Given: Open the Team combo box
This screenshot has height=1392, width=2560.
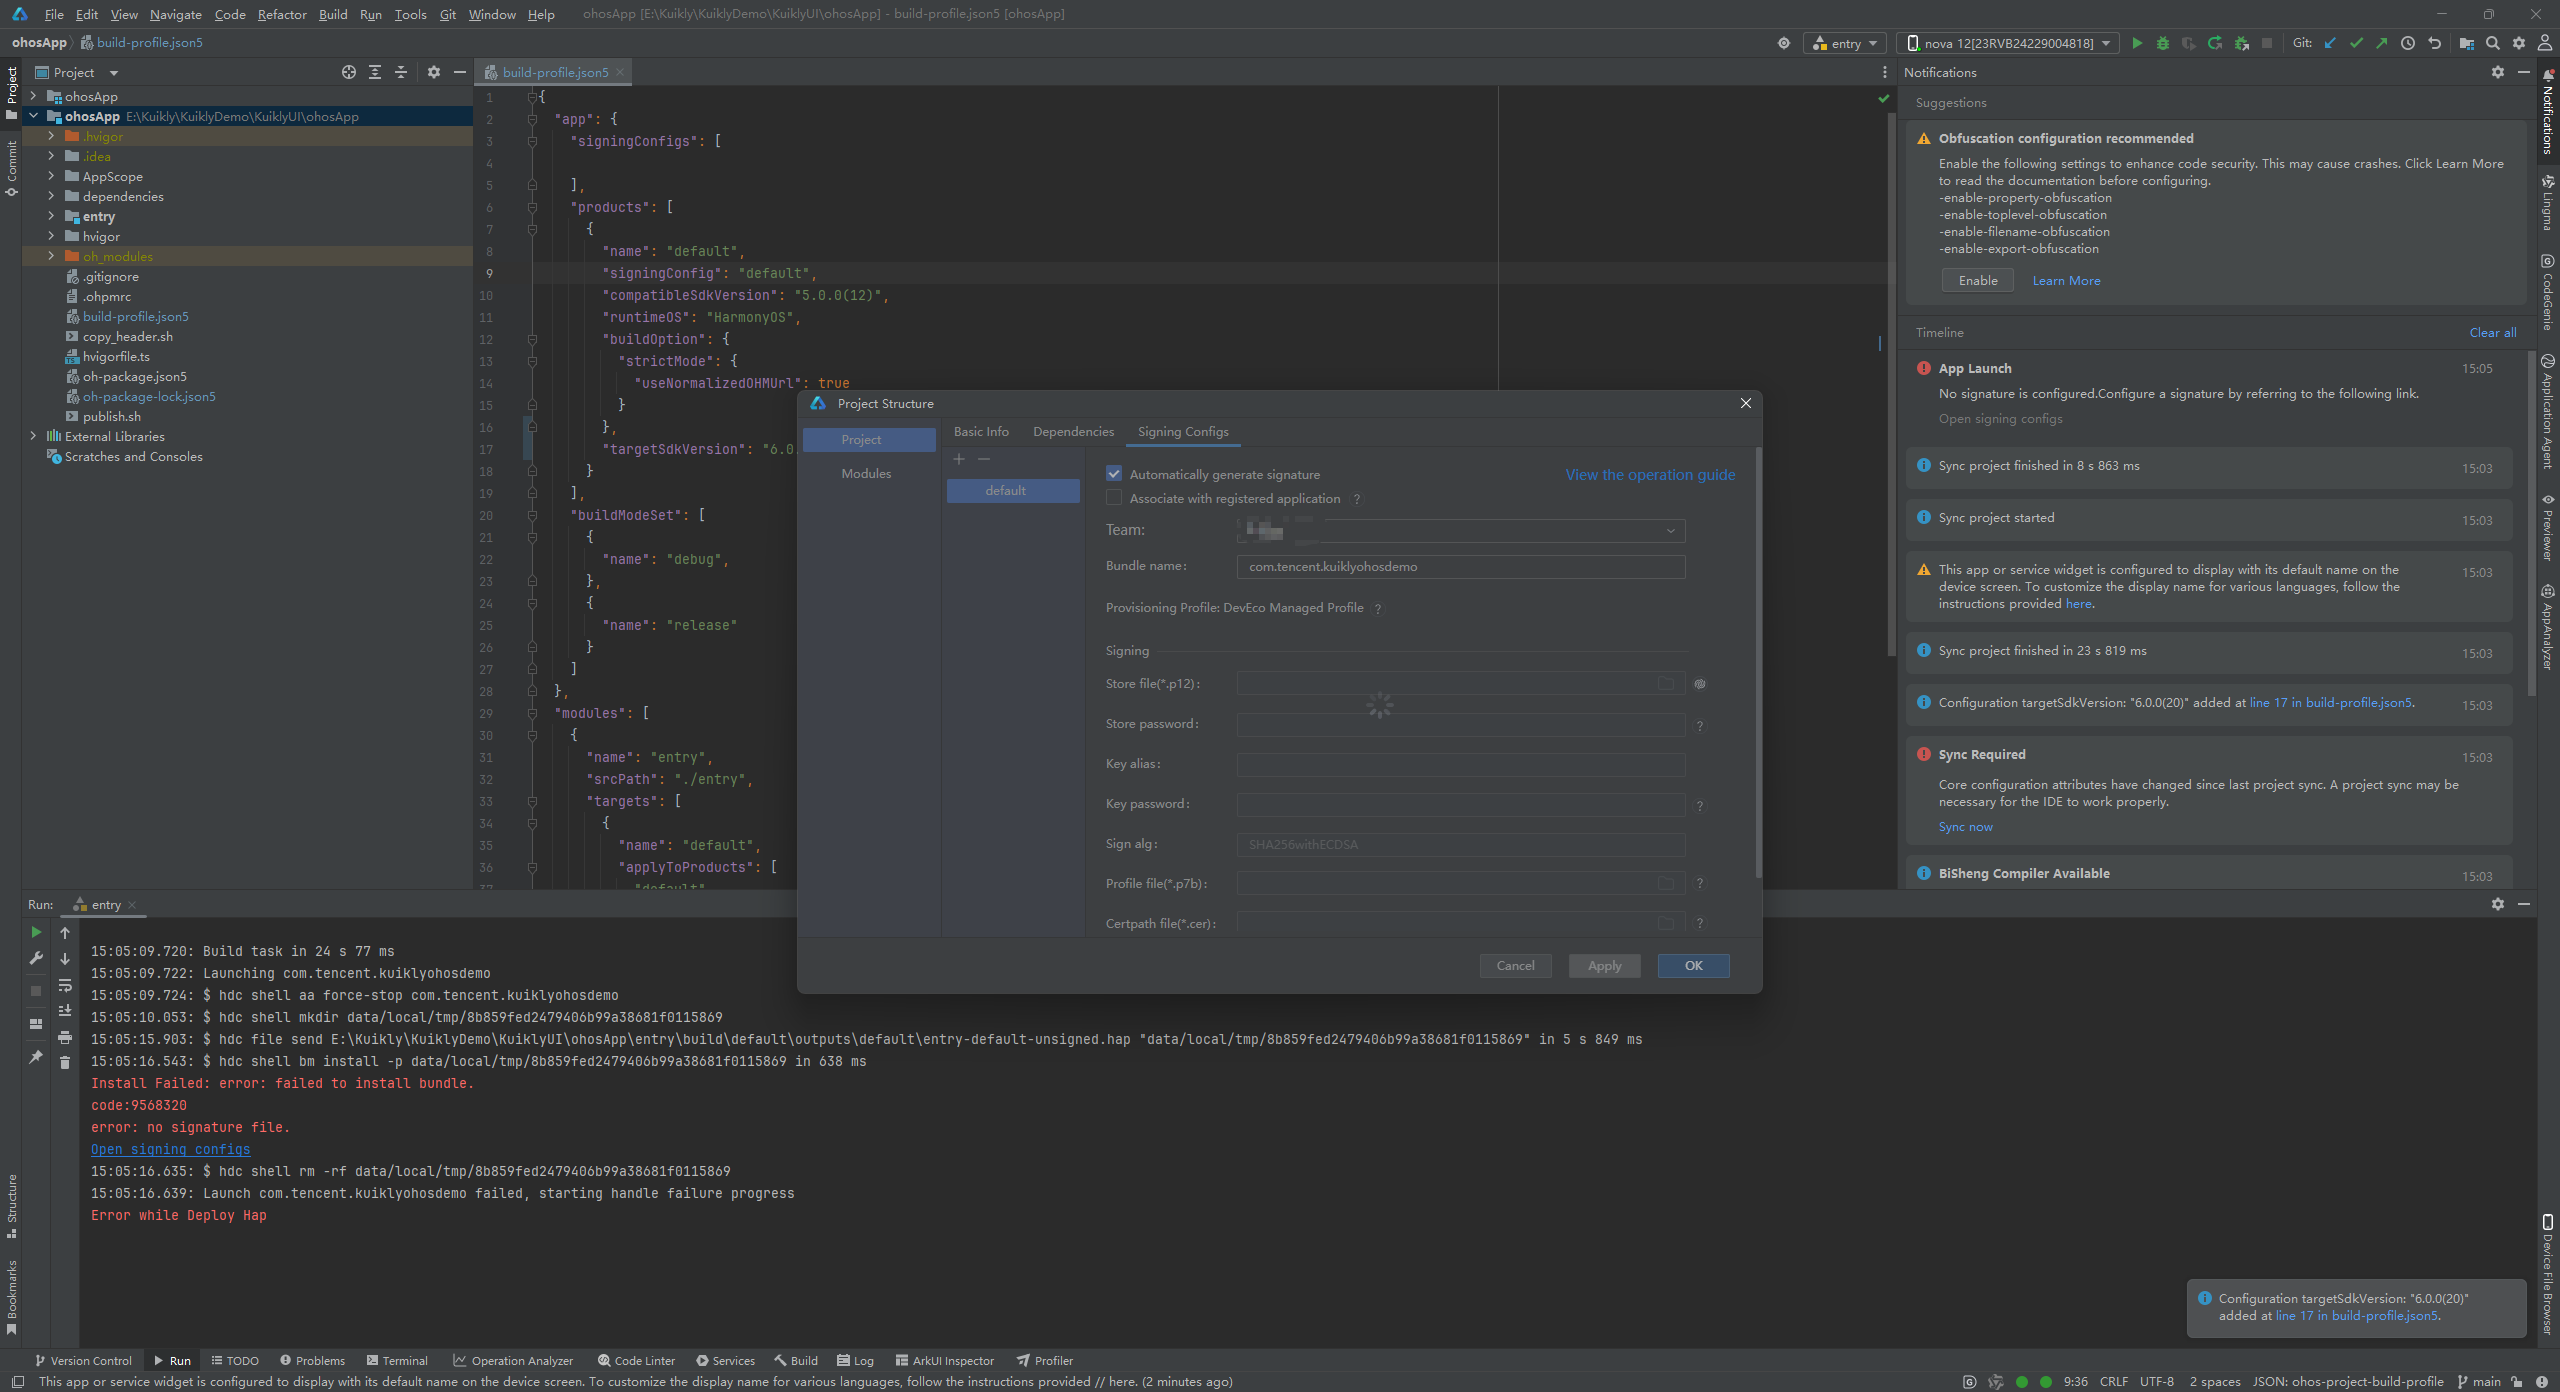Looking at the screenshot, I should 1460,530.
